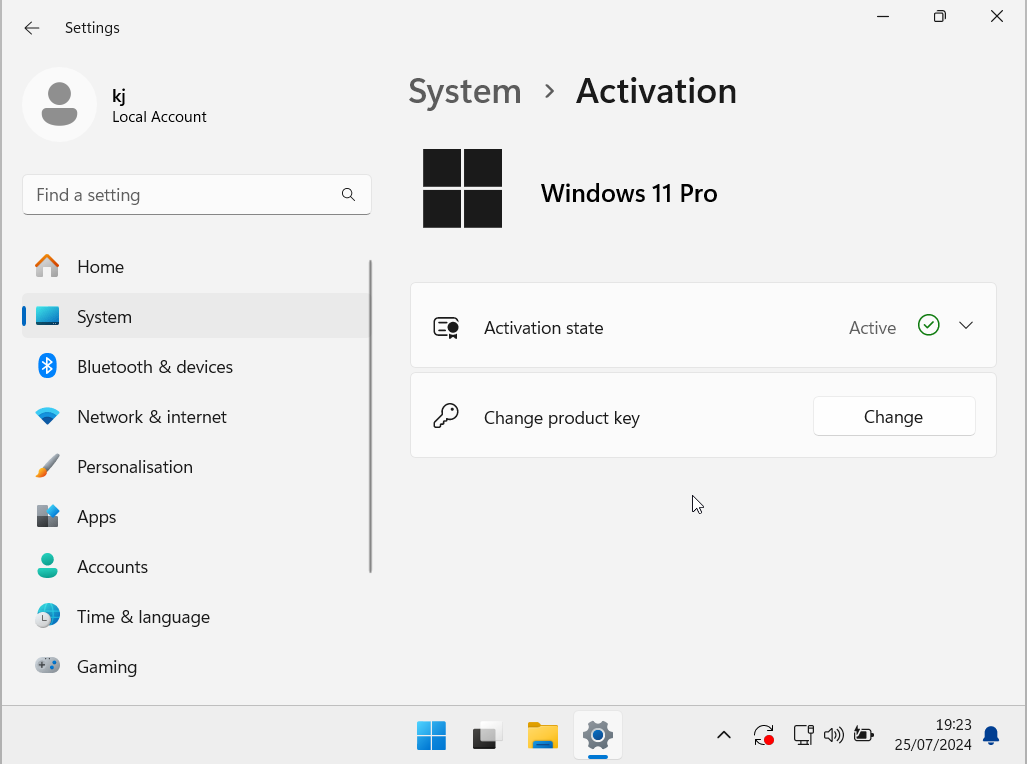This screenshot has height=764, width=1027.
Task: Click the sync update tray icon
Action: click(764, 735)
